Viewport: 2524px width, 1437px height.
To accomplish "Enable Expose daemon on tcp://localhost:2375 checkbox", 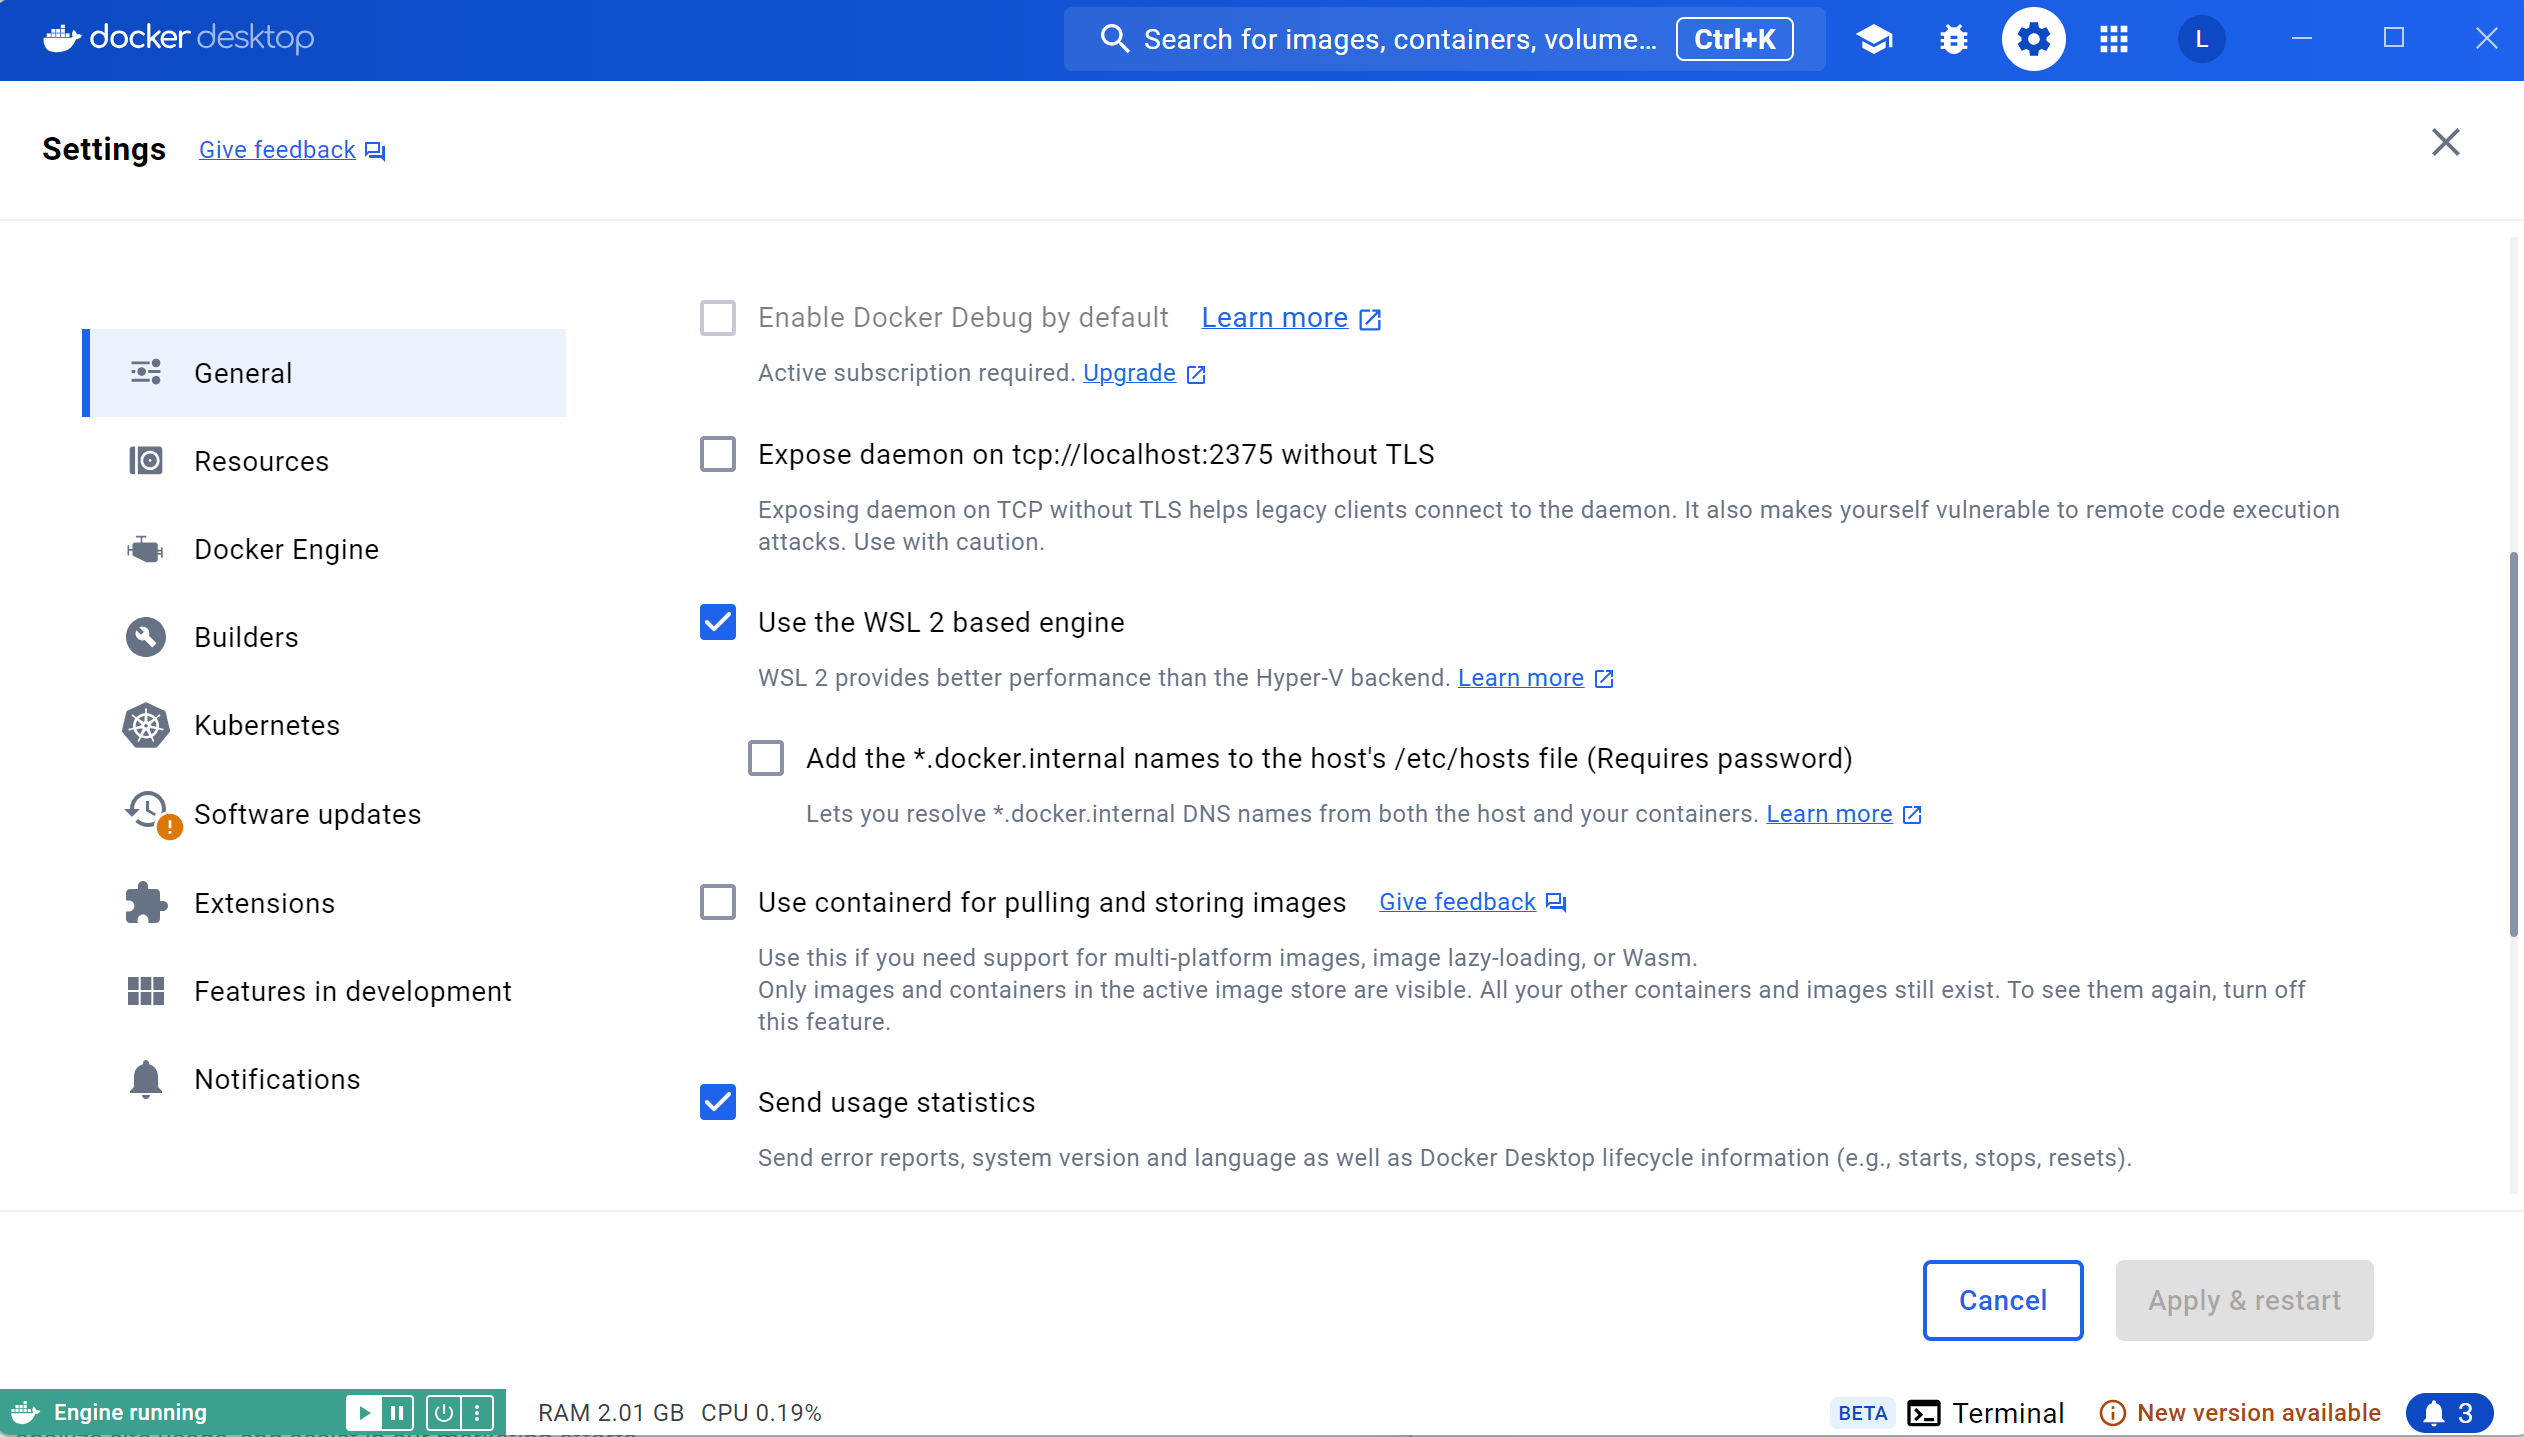I will pyautogui.click(x=718, y=454).
